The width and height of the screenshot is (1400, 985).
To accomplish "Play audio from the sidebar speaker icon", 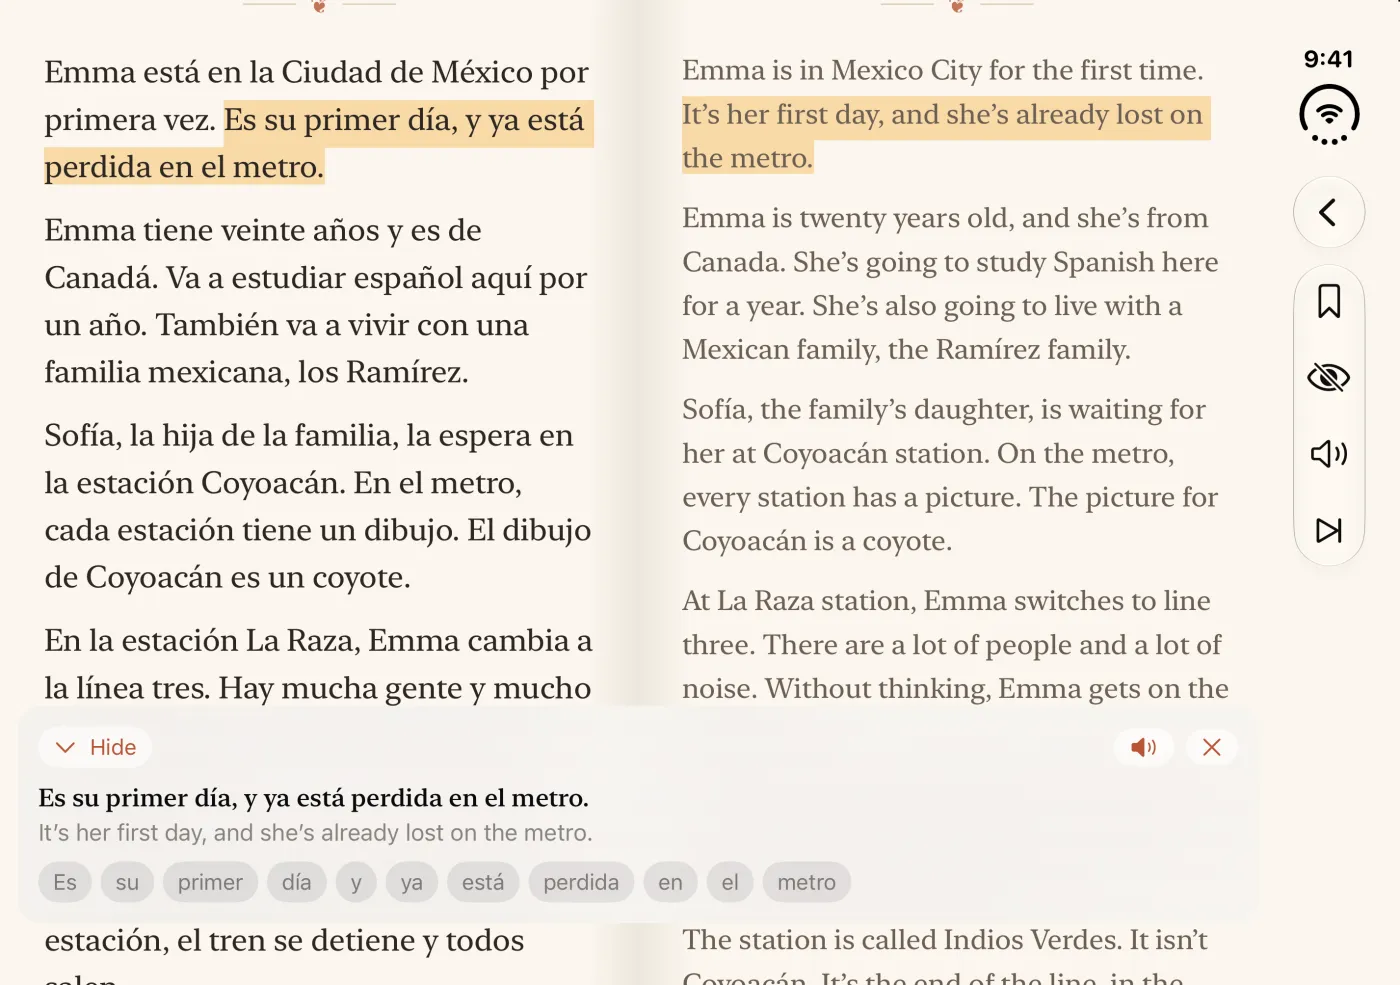I will [1328, 454].
